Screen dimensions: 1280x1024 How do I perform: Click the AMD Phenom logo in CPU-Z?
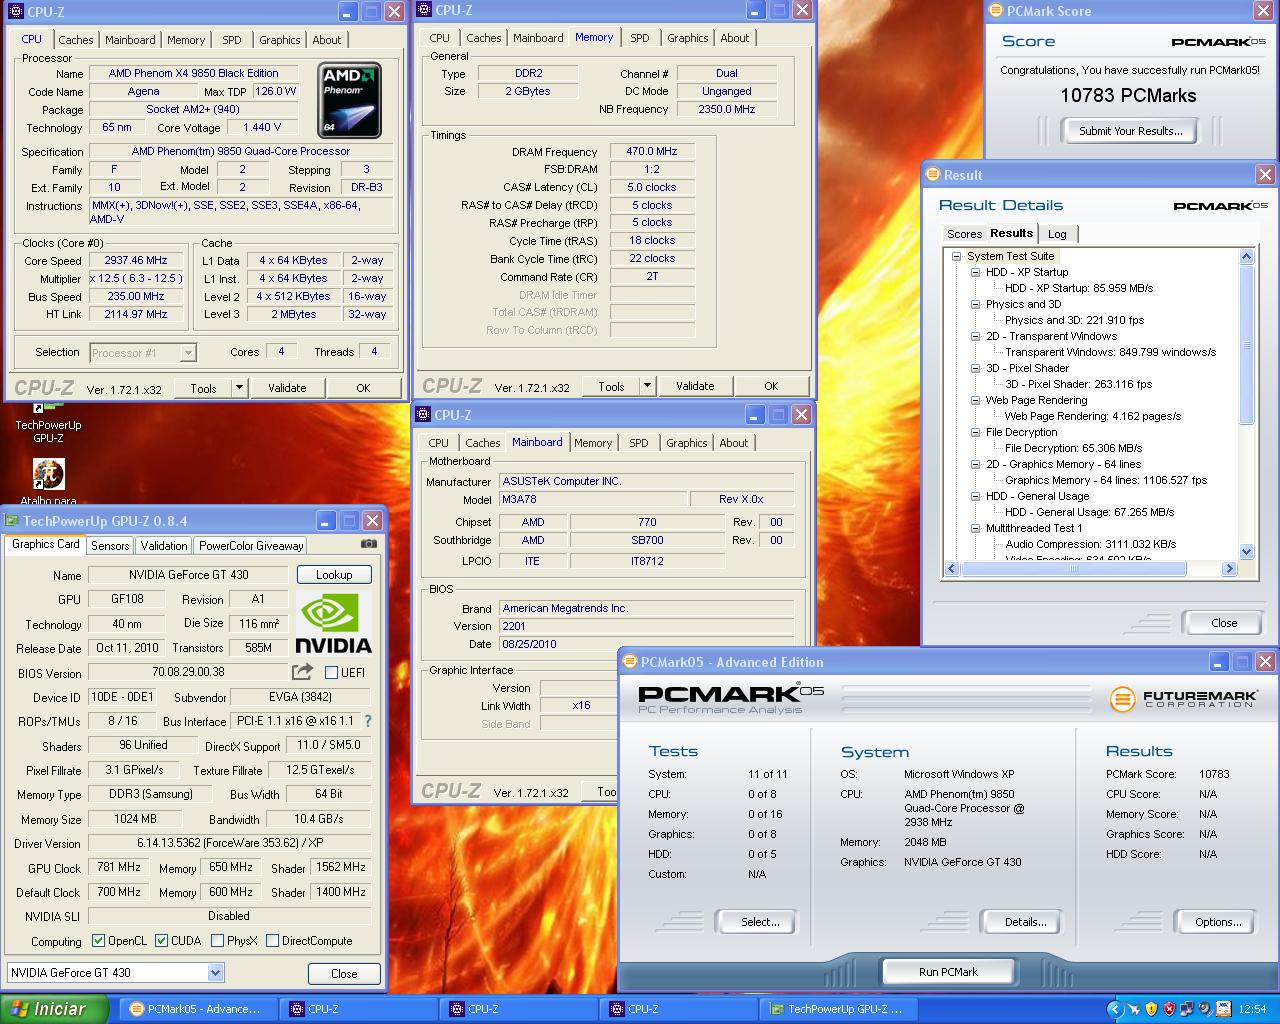[351, 98]
